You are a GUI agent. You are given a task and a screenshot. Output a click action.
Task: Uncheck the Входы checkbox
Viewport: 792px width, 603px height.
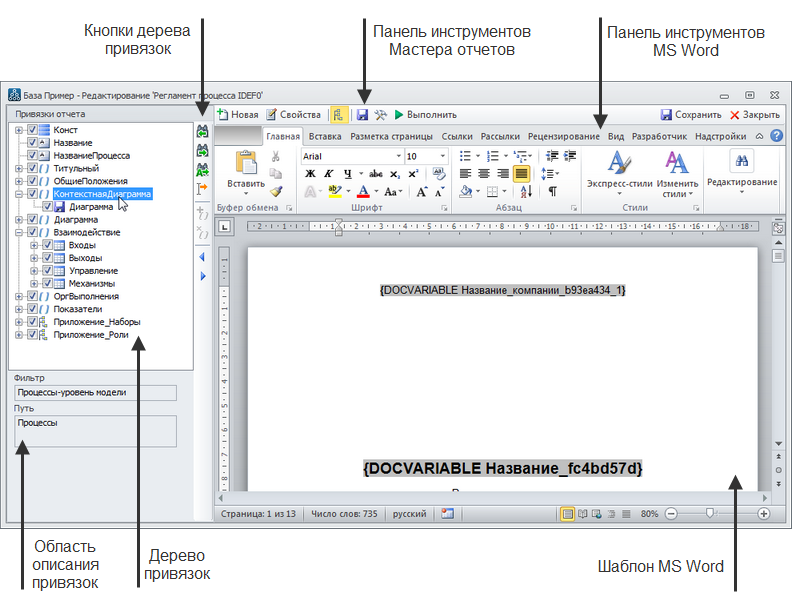tap(47, 245)
